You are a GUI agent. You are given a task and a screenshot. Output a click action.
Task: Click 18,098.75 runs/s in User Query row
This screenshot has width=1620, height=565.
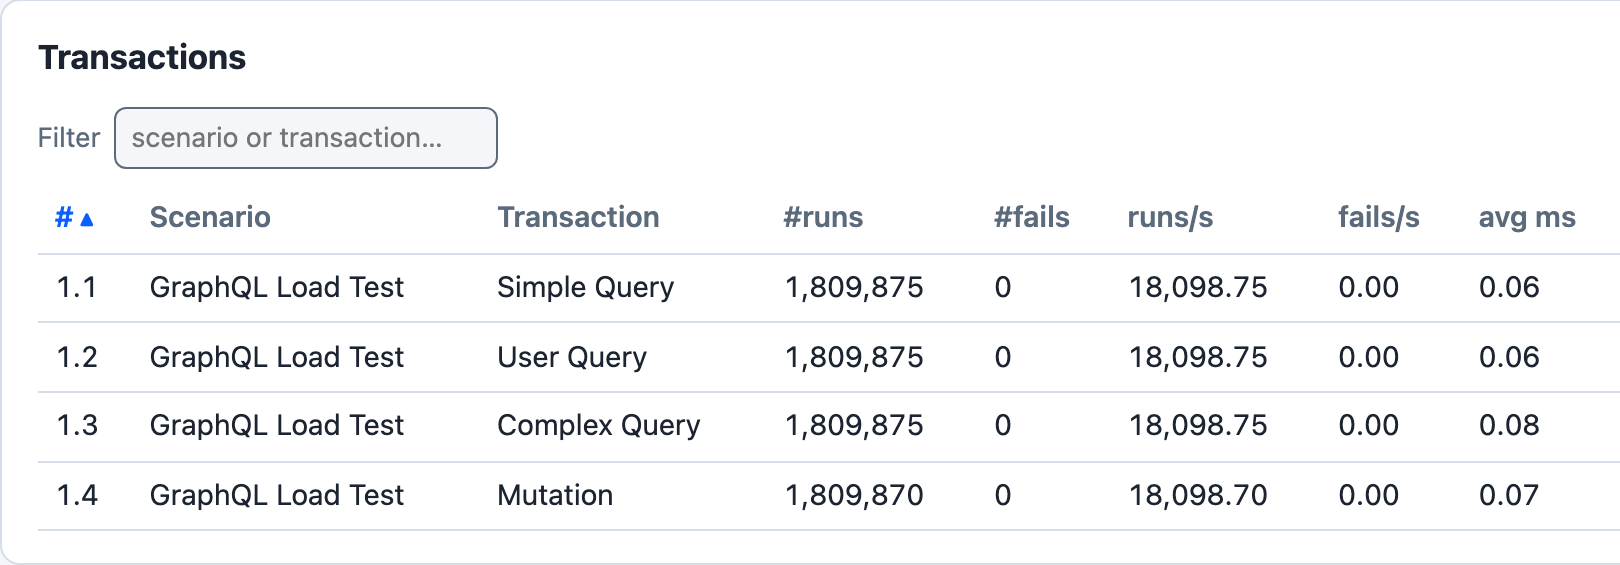(x=1198, y=358)
